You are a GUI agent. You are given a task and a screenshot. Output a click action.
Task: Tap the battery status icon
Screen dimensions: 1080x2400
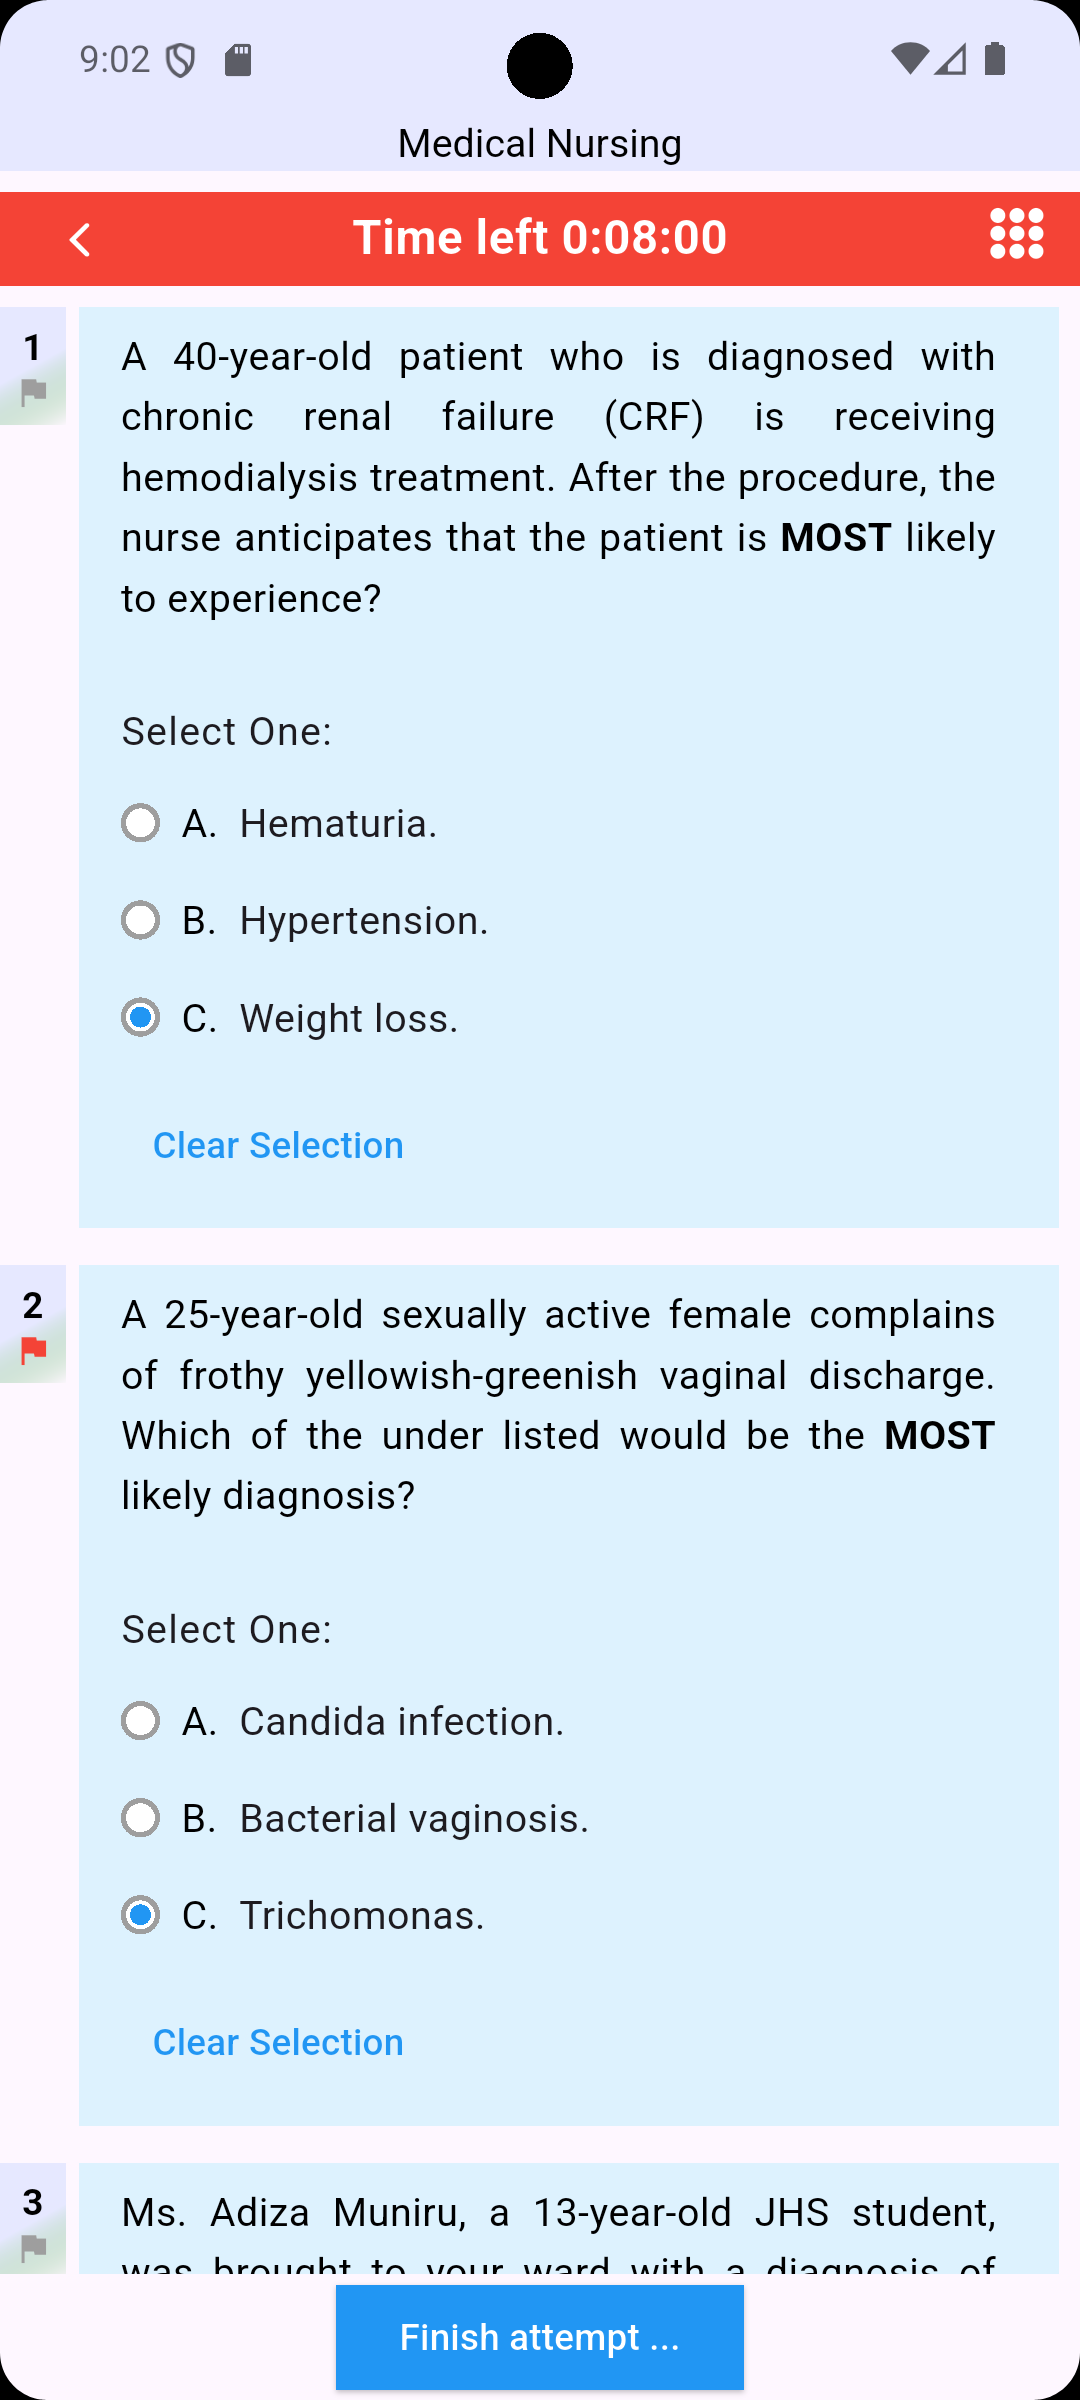click(995, 60)
